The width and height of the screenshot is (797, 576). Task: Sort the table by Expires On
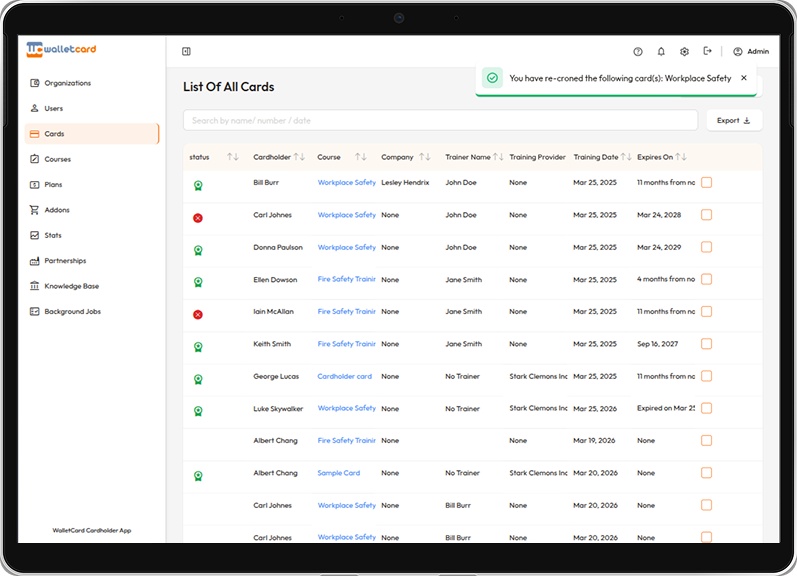[681, 157]
